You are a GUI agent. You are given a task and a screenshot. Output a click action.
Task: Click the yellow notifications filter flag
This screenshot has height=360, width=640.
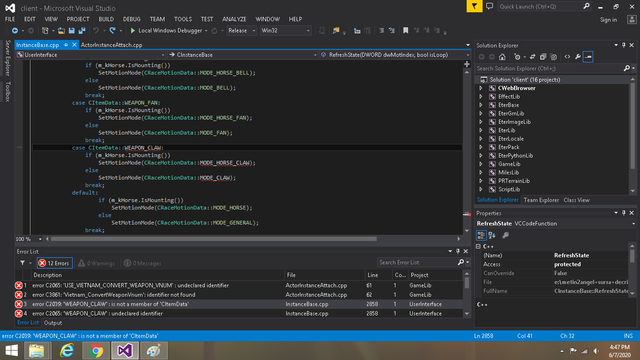[474, 6]
